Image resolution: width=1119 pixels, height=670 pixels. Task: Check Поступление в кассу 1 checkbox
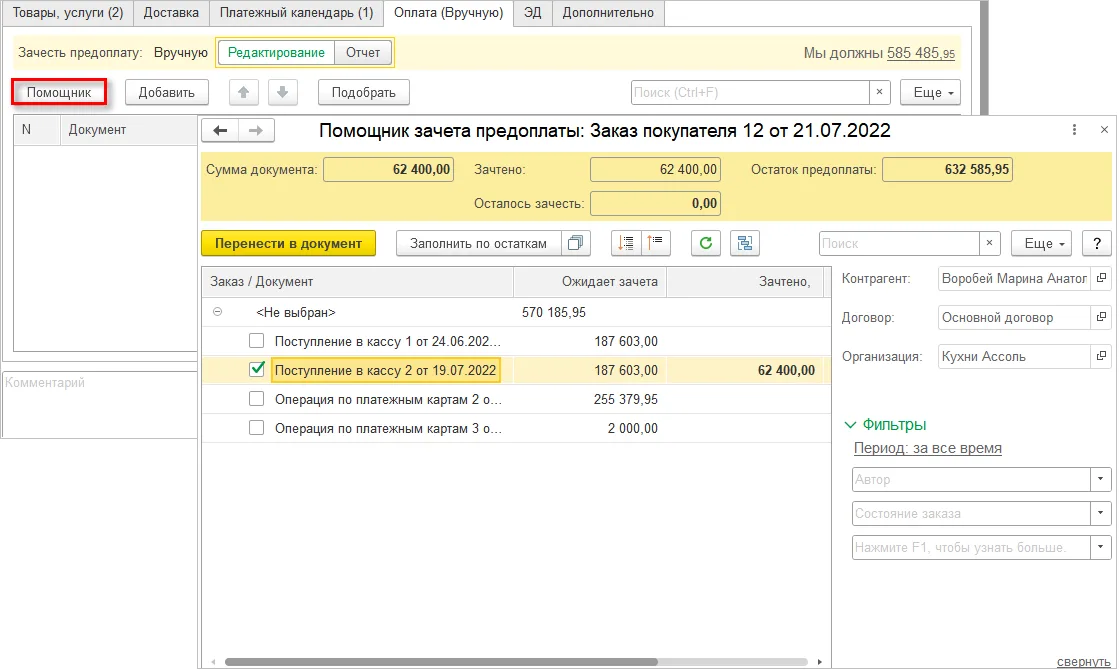point(256,341)
